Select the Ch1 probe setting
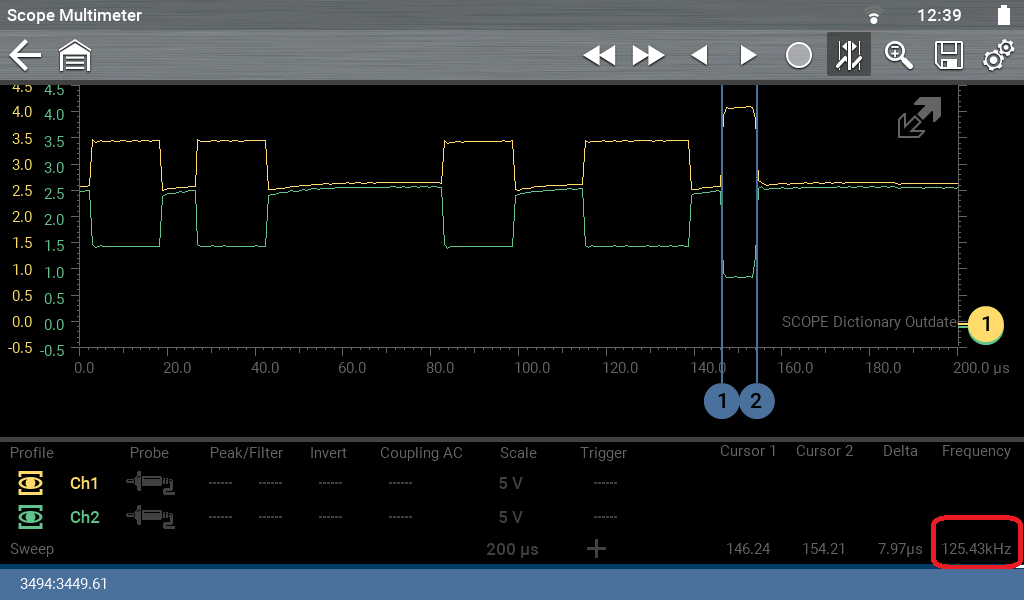Screen dimensions: 1024x600 point(150,484)
